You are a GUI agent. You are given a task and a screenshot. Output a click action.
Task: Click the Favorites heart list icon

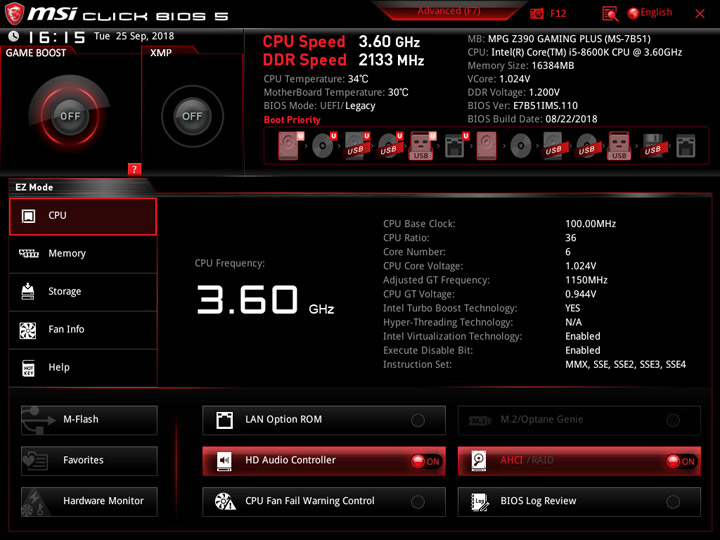tap(35, 461)
